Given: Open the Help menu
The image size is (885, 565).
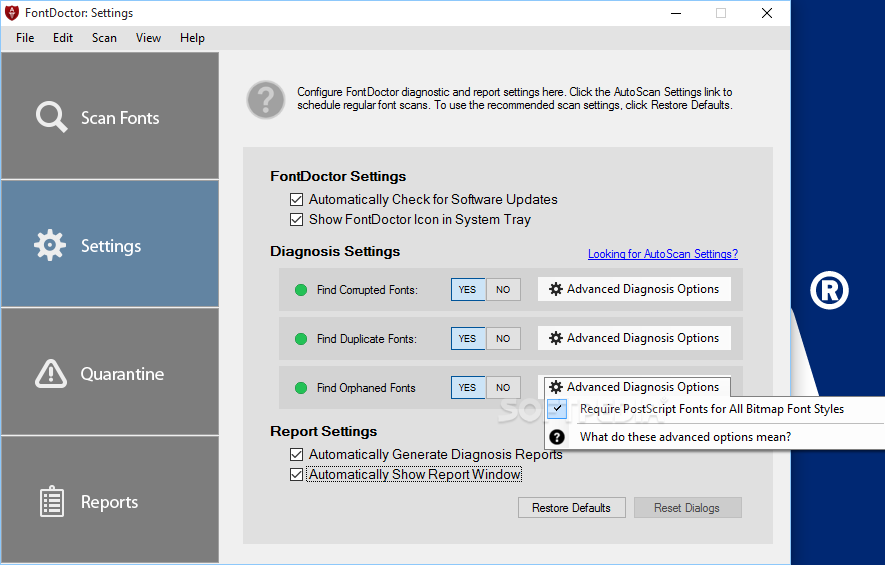Looking at the screenshot, I should coord(192,38).
